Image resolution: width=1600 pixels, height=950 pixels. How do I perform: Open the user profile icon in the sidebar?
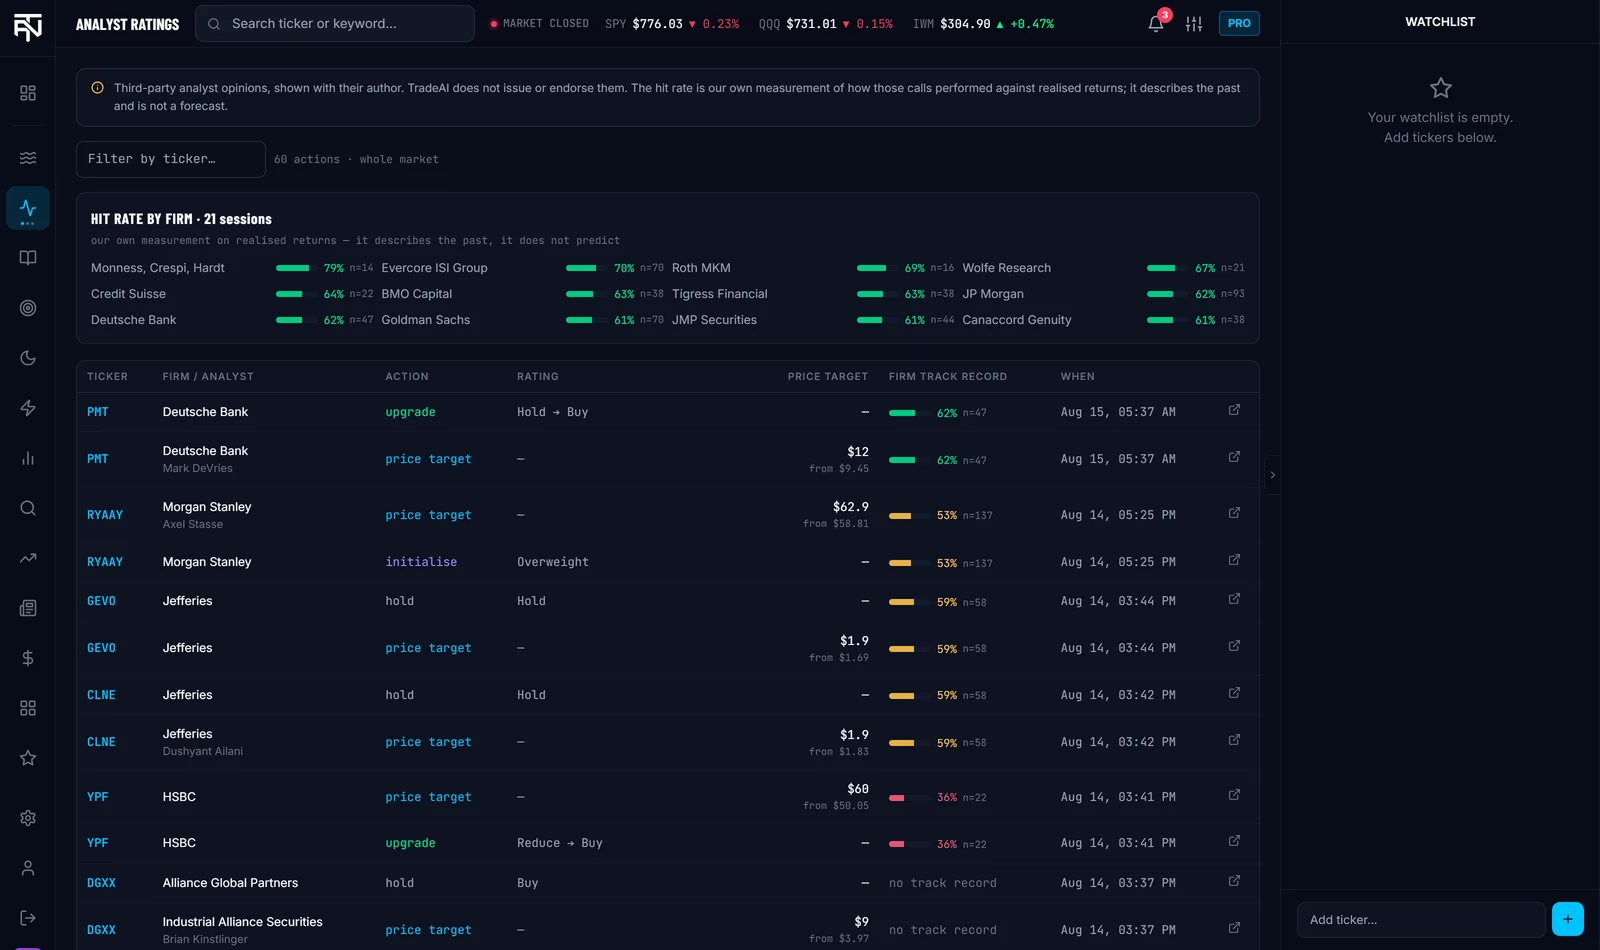pyautogui.click(x=28, y=868)
